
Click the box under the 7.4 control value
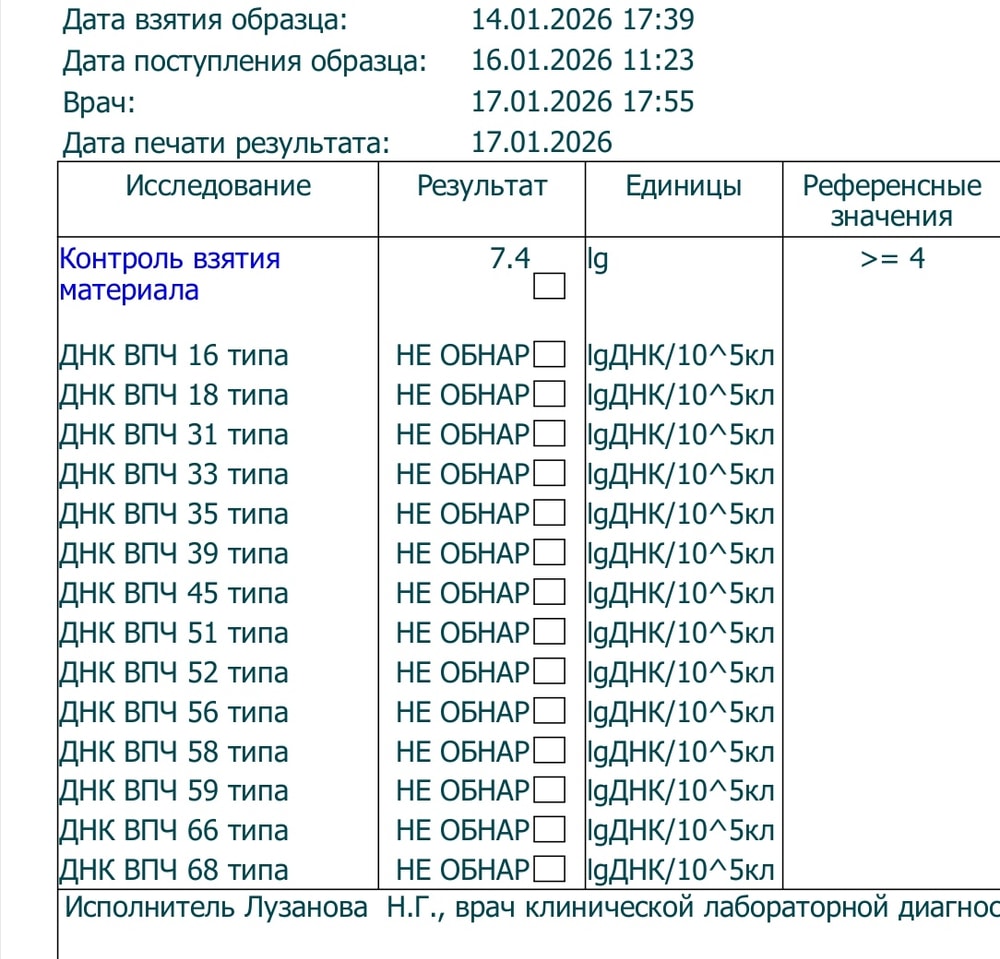(549, 286)
